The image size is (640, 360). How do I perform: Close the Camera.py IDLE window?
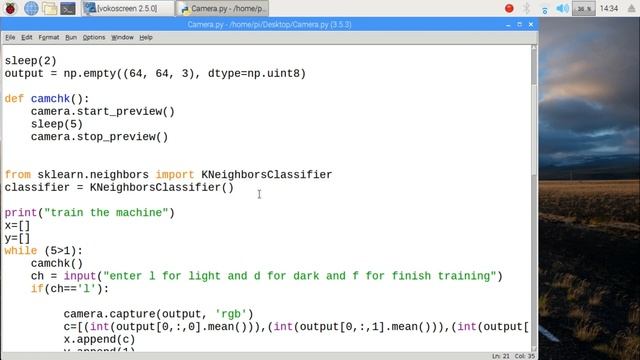(531, 24)
